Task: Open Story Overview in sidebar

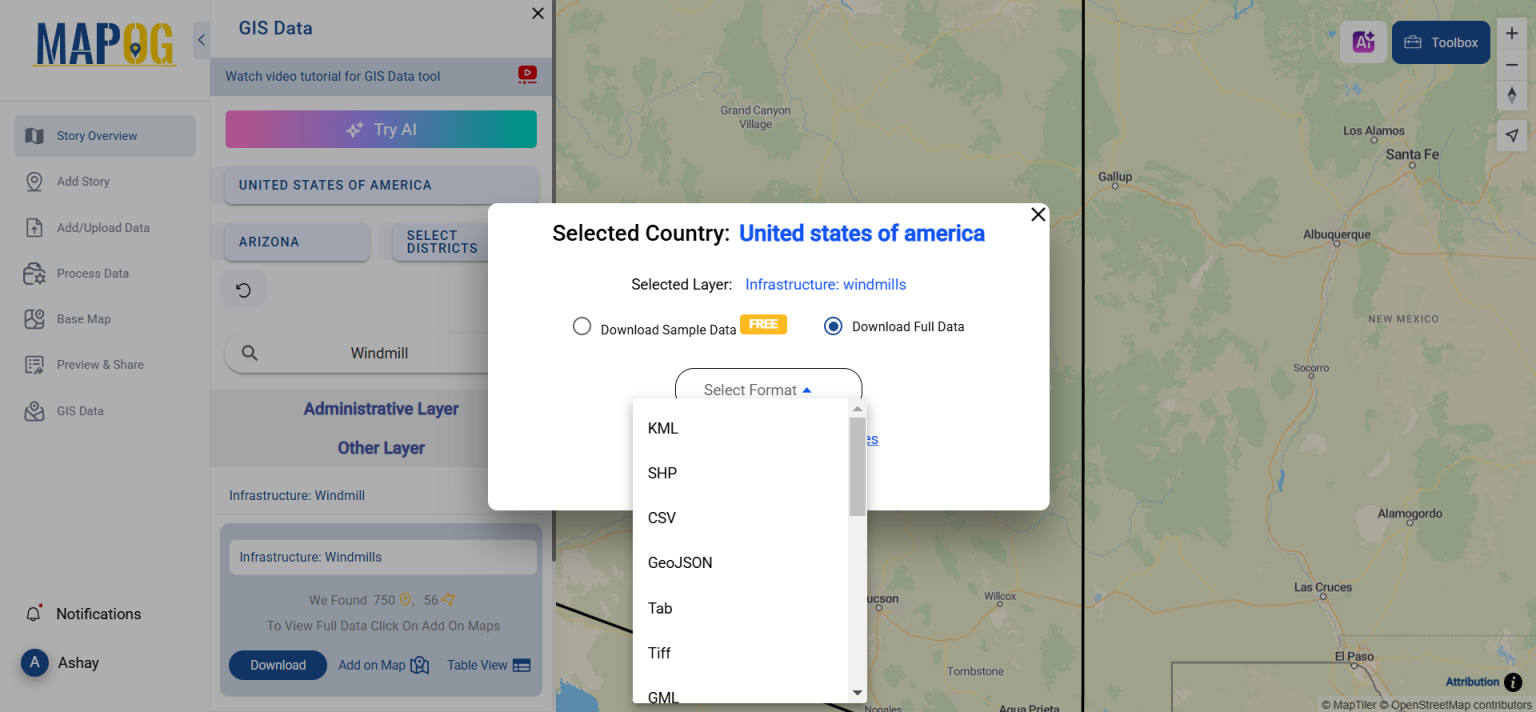Action: point(105,136)
